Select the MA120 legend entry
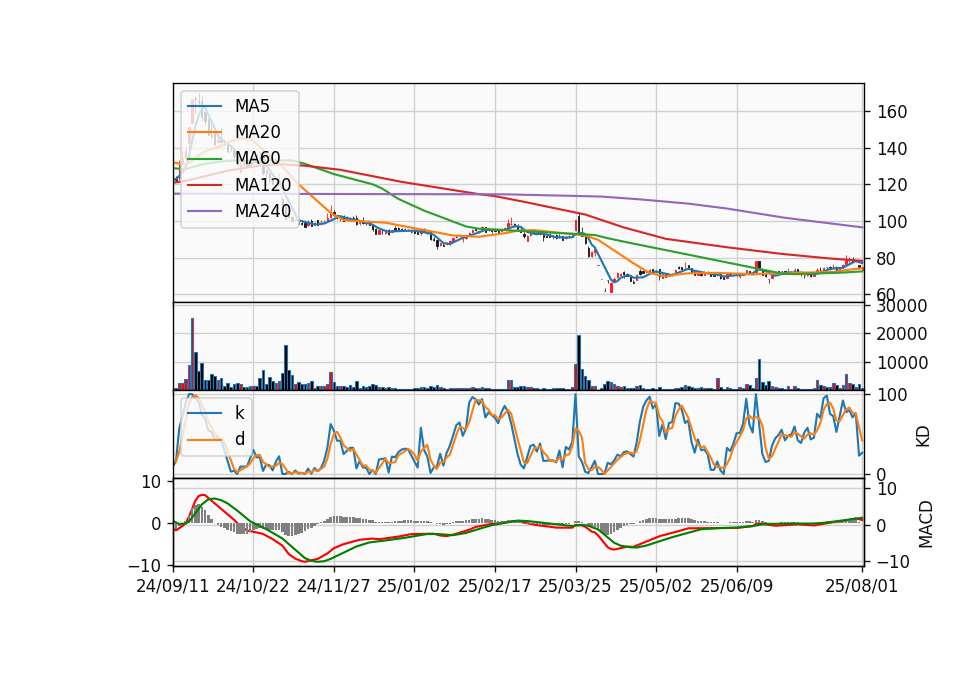The image size is (960, 690). tap(239, 185)
